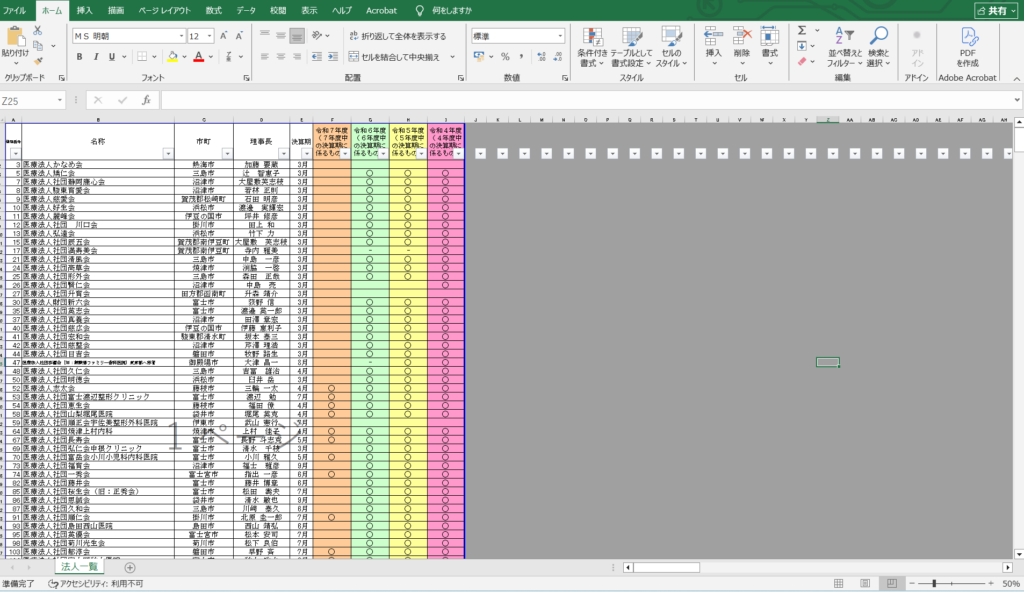The width and height of the screenshot is (1024, 592).
Task: Click the 共有 share button
Action: coord(994,9)
